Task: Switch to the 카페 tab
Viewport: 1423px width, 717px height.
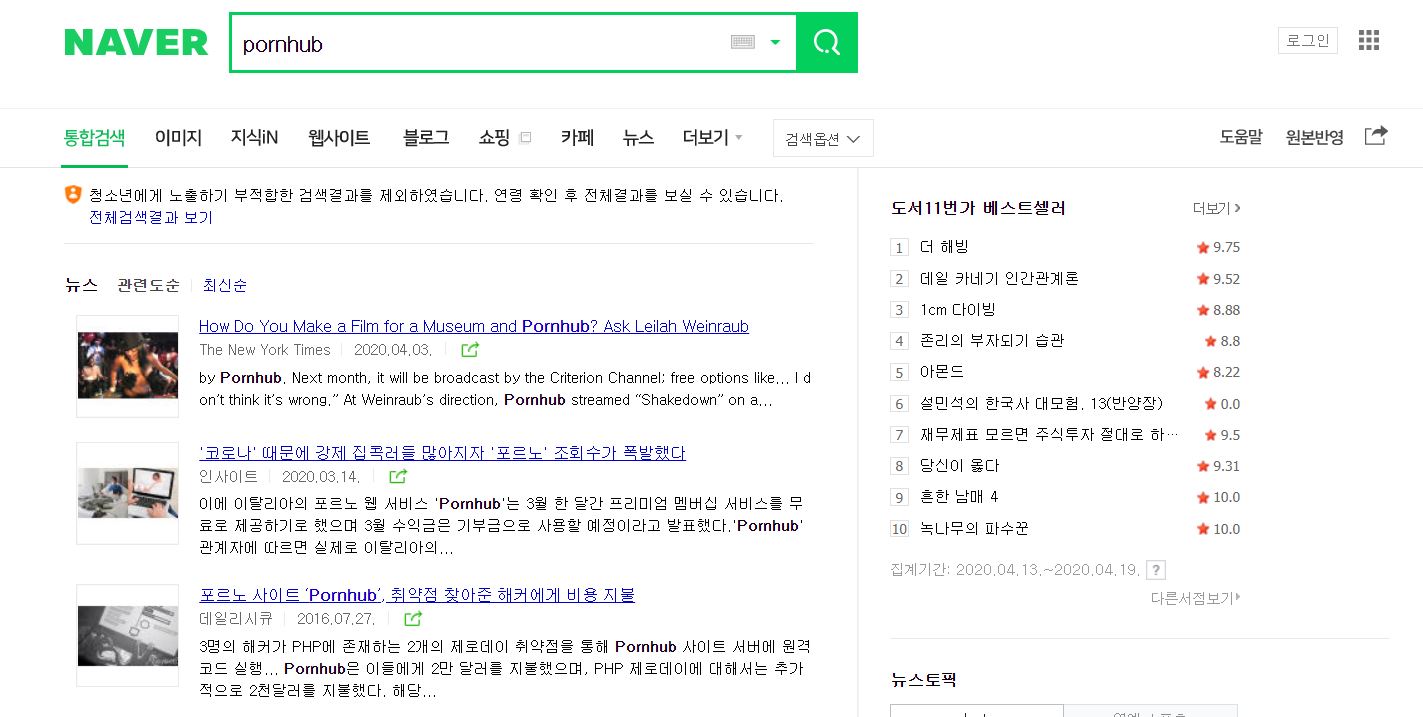Action: click(x=577, y=138)
